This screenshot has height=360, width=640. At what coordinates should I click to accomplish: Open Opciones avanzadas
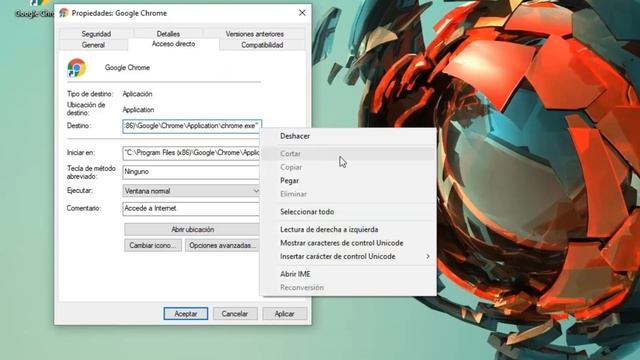pos(222,245)
